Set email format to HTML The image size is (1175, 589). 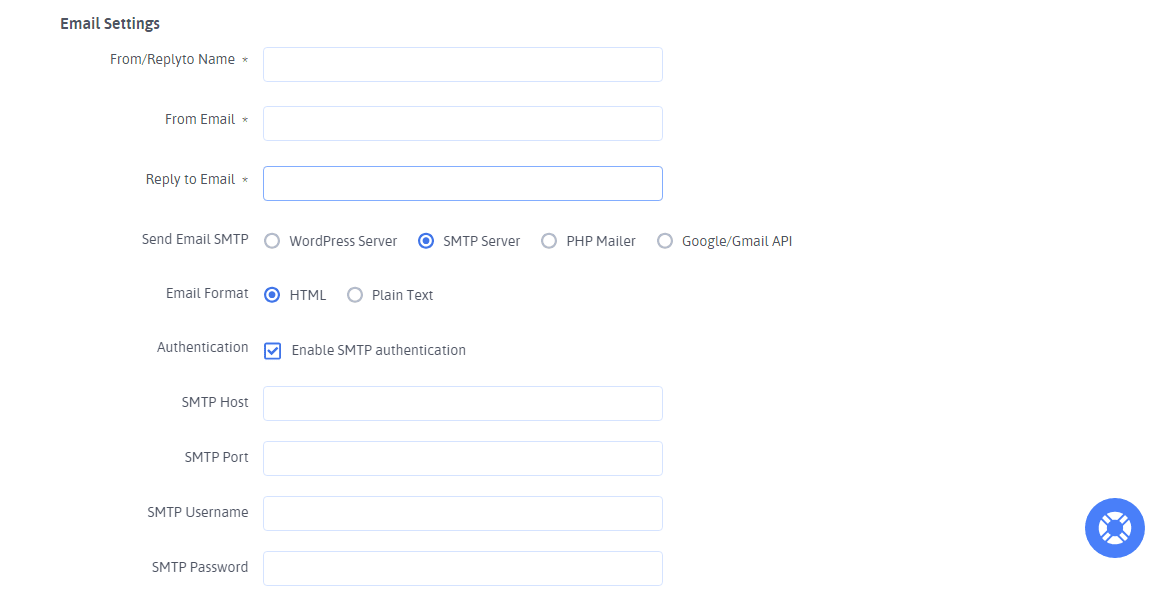tap(272, 295)
